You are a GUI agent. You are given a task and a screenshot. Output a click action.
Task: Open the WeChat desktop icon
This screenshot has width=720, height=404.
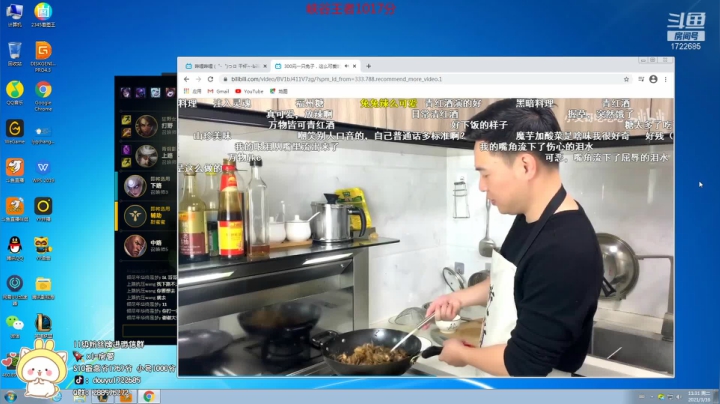[x=15, y=326]
